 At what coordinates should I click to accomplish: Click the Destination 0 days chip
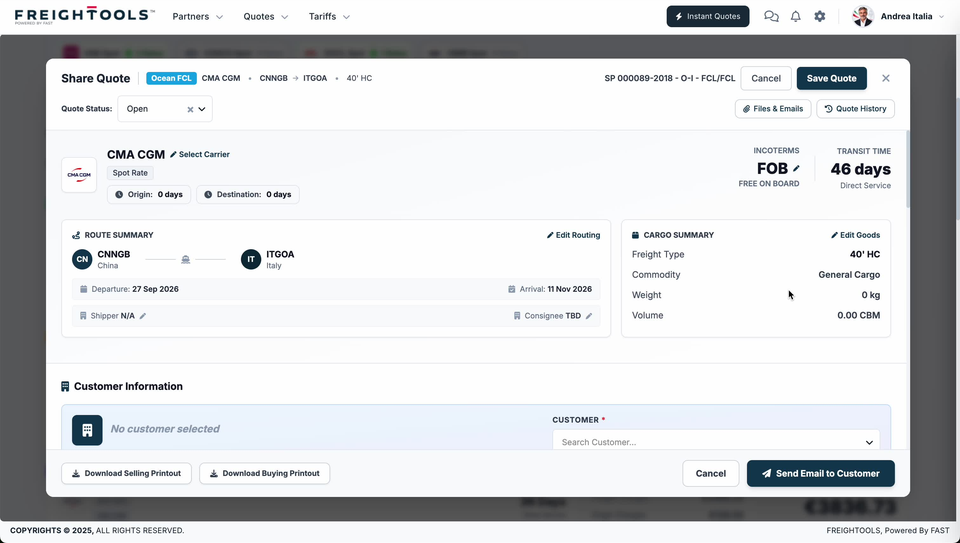[247, 195]
